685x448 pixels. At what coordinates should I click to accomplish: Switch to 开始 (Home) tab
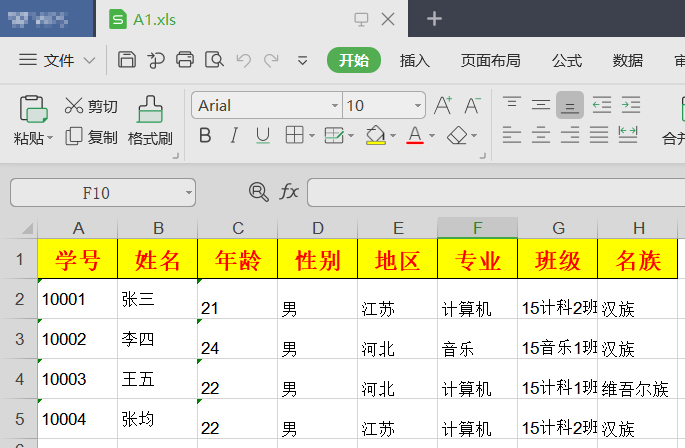click(x=354, y=60)
